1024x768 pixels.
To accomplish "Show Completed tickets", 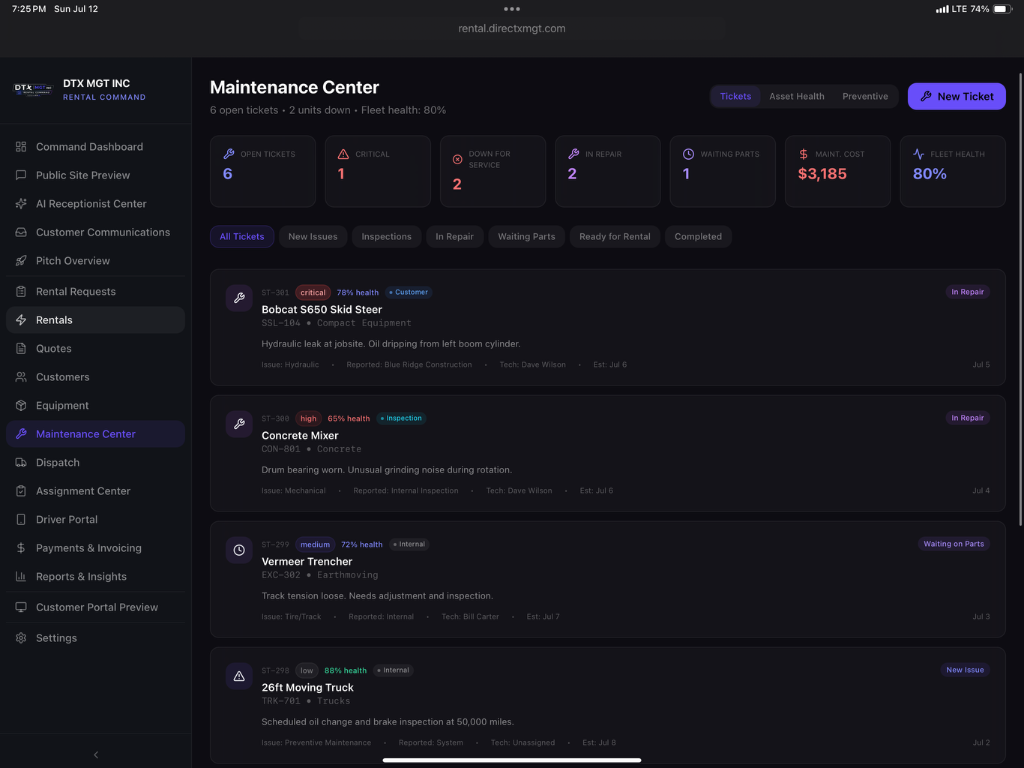I will [698, 236].
